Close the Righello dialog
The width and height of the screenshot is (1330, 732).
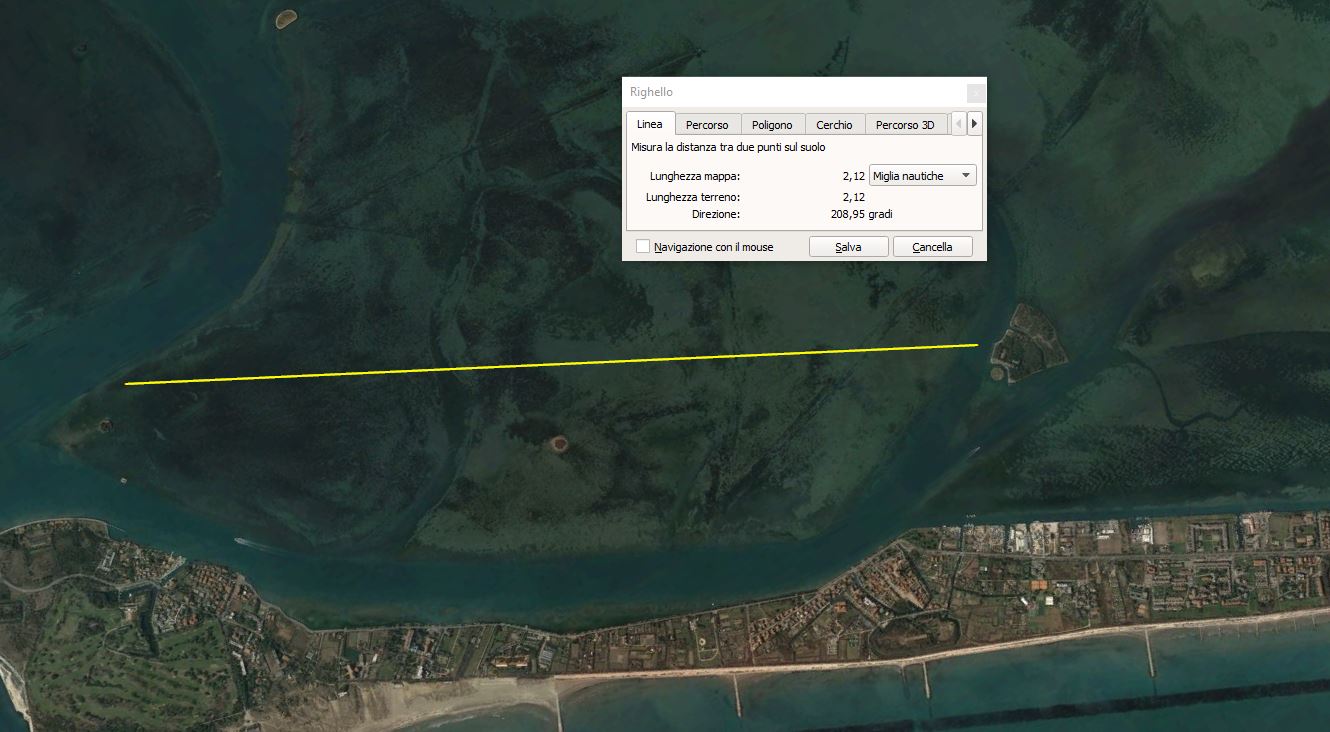pos(976,92)
